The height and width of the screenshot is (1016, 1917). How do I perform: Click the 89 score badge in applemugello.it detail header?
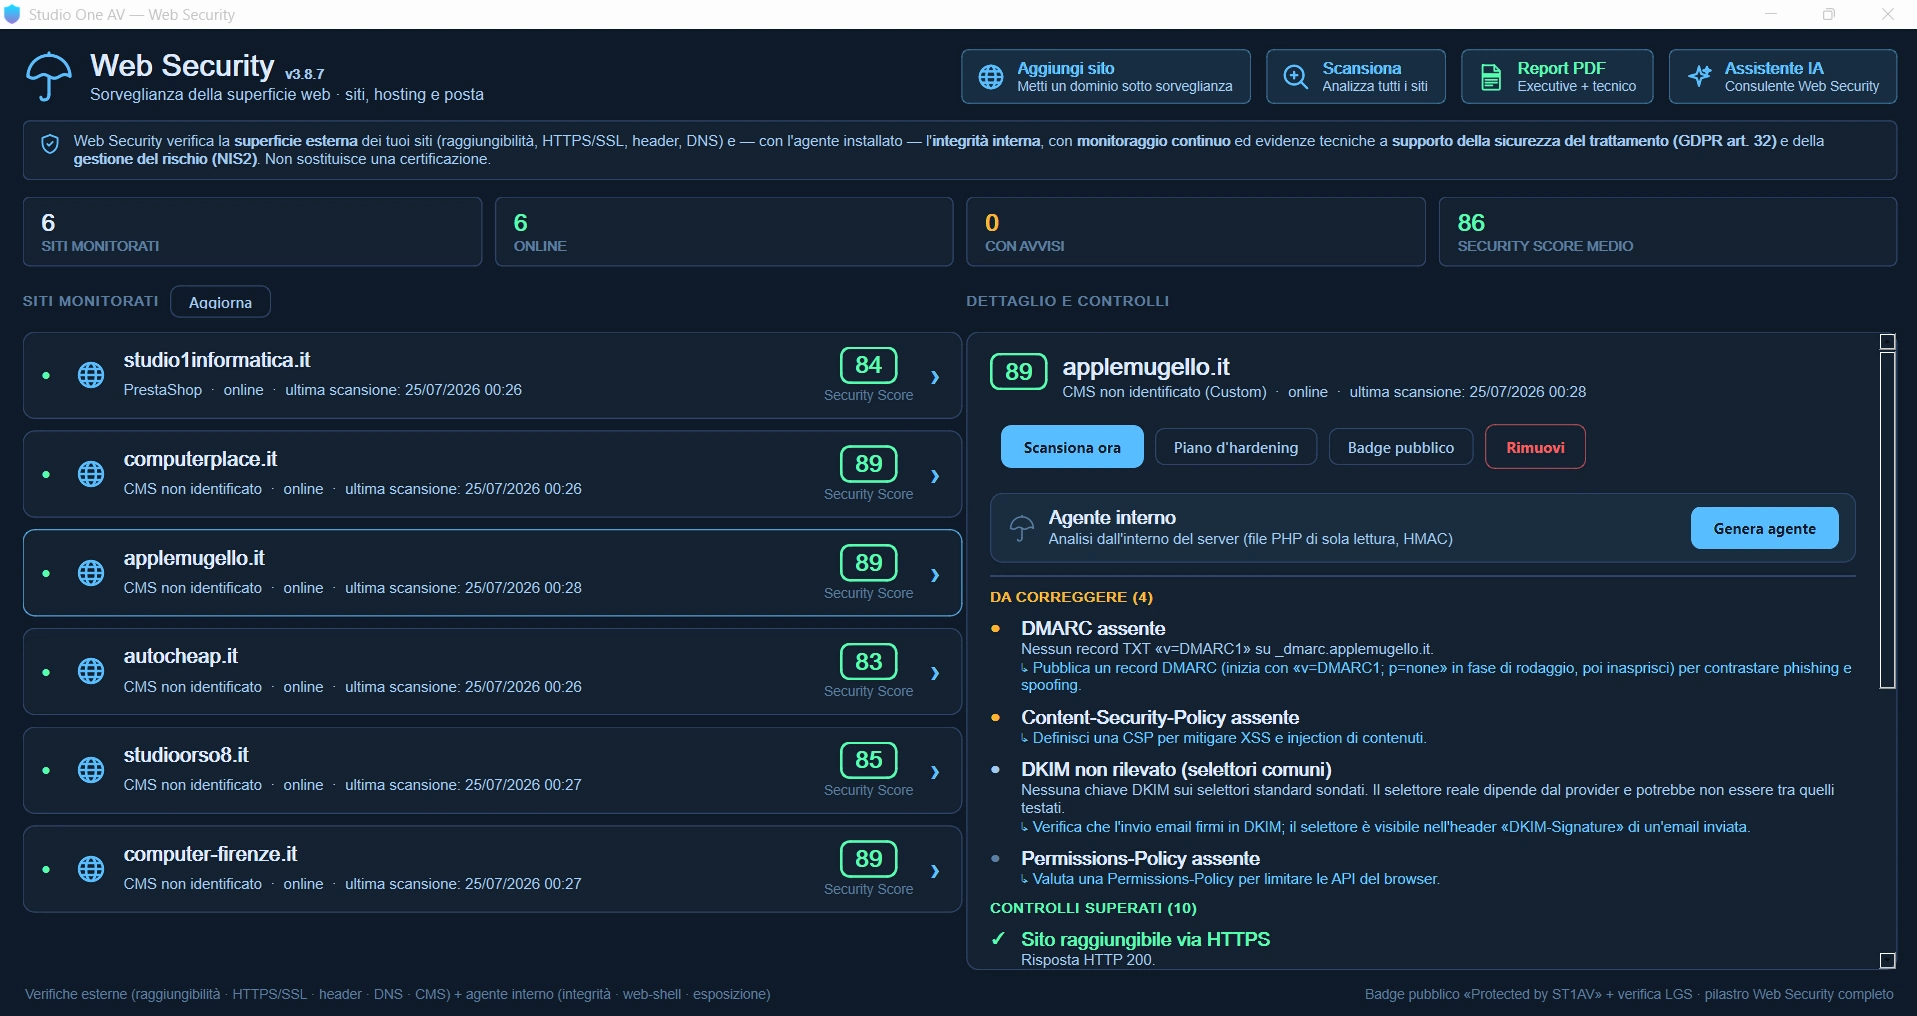pyautogui.click(x=1018, y=372)
